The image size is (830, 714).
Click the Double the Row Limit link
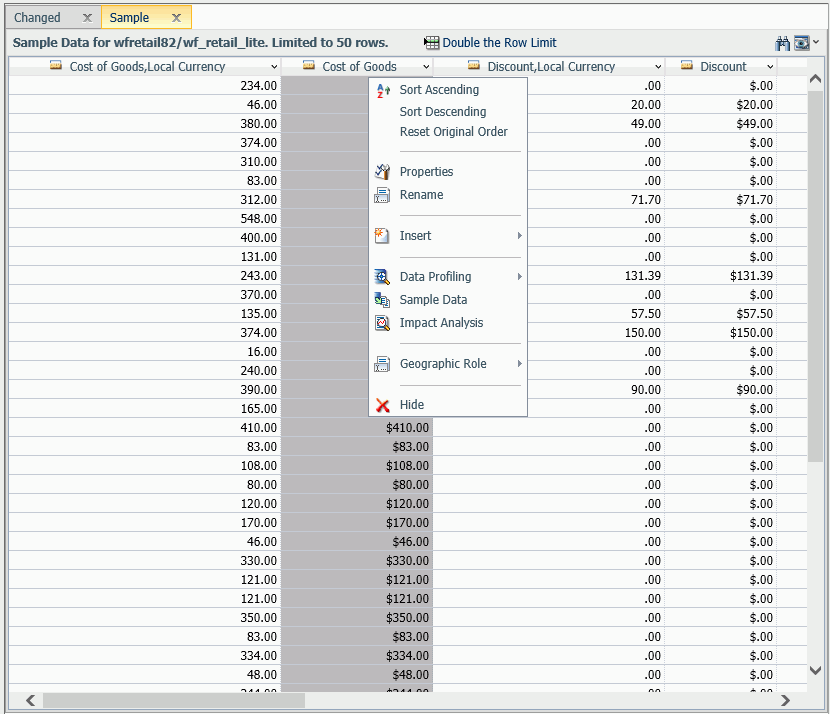click(499, 43)
